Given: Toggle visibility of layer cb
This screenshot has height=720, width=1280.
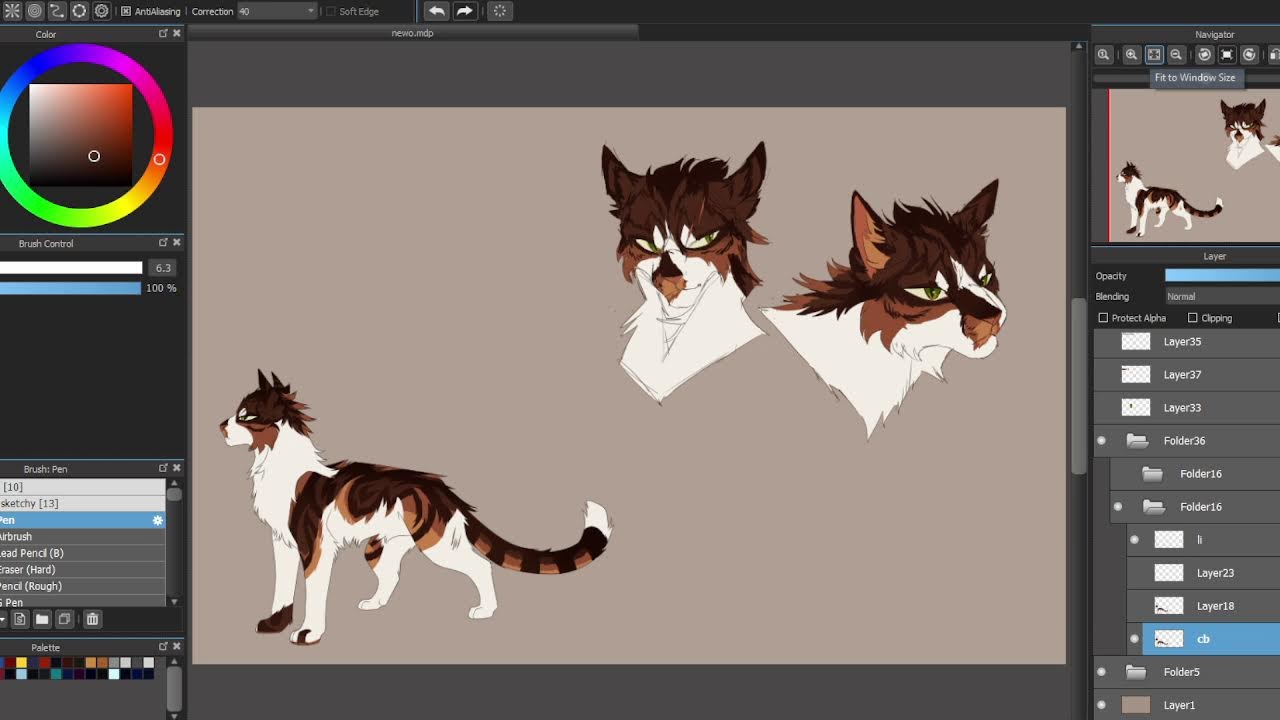Looking at the screenshot, I should [x=1134, y=639].
